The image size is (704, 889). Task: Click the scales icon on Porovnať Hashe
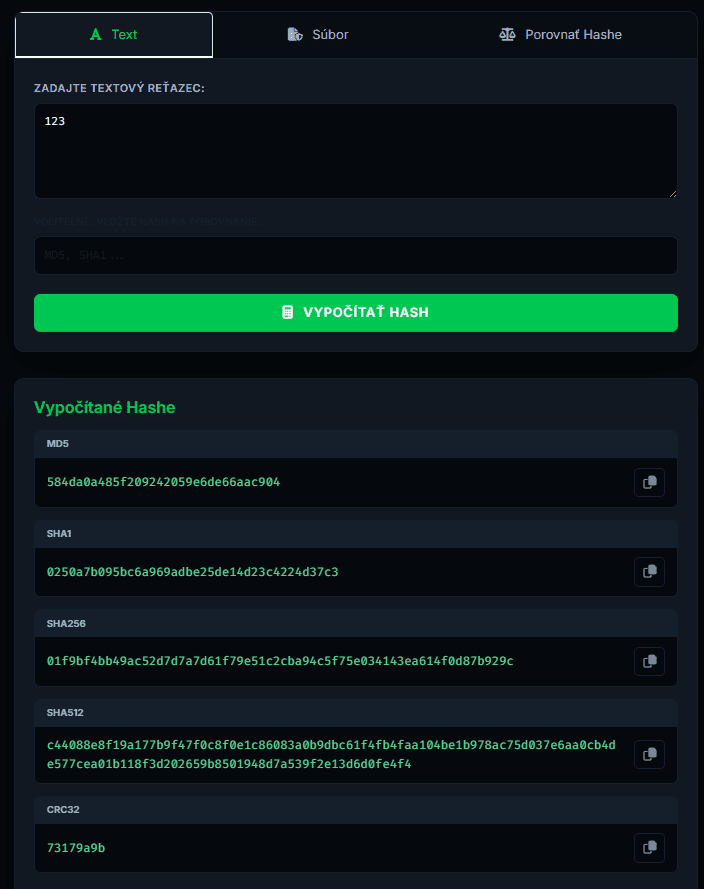[507, 35]
